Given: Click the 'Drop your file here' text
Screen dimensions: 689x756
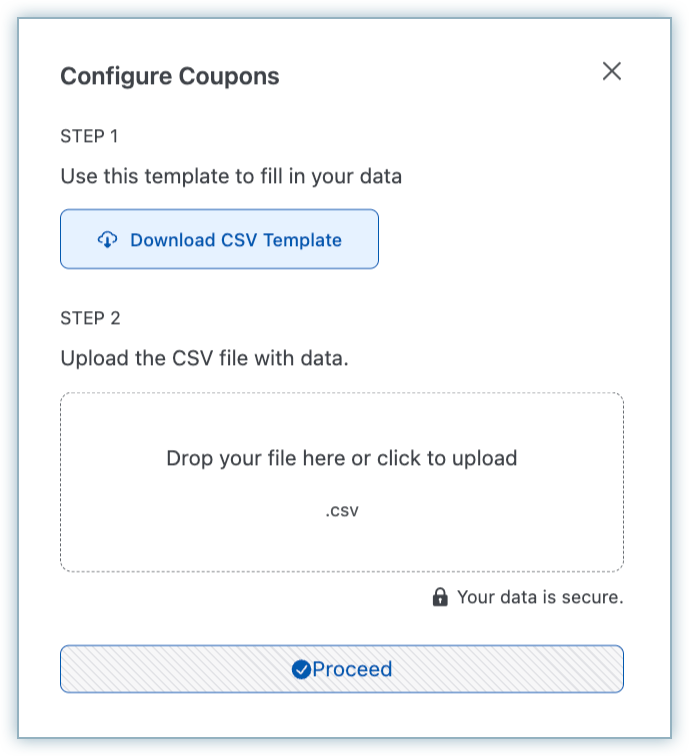Looking at the screenshot, I should (x=341, y=459).
